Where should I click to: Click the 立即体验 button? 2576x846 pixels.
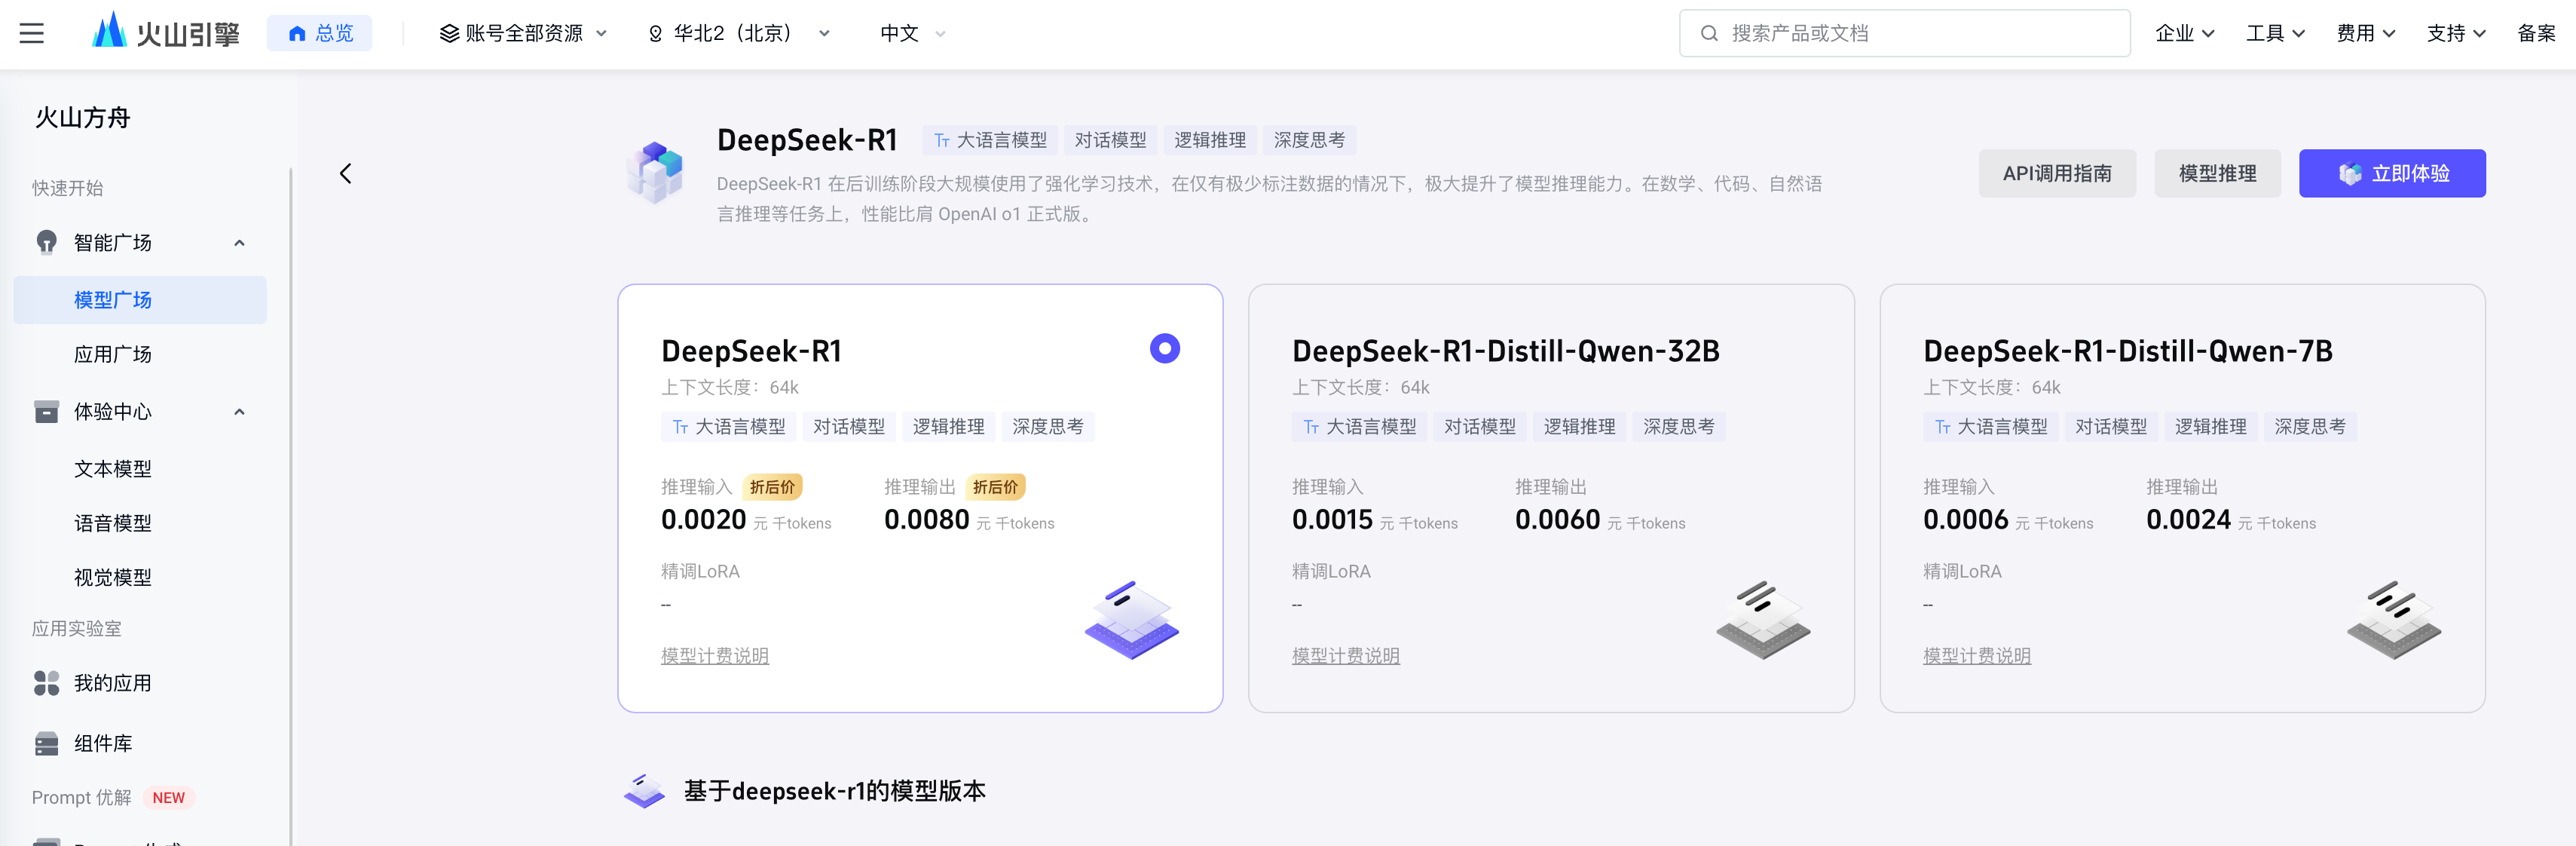coord(2392,173)
